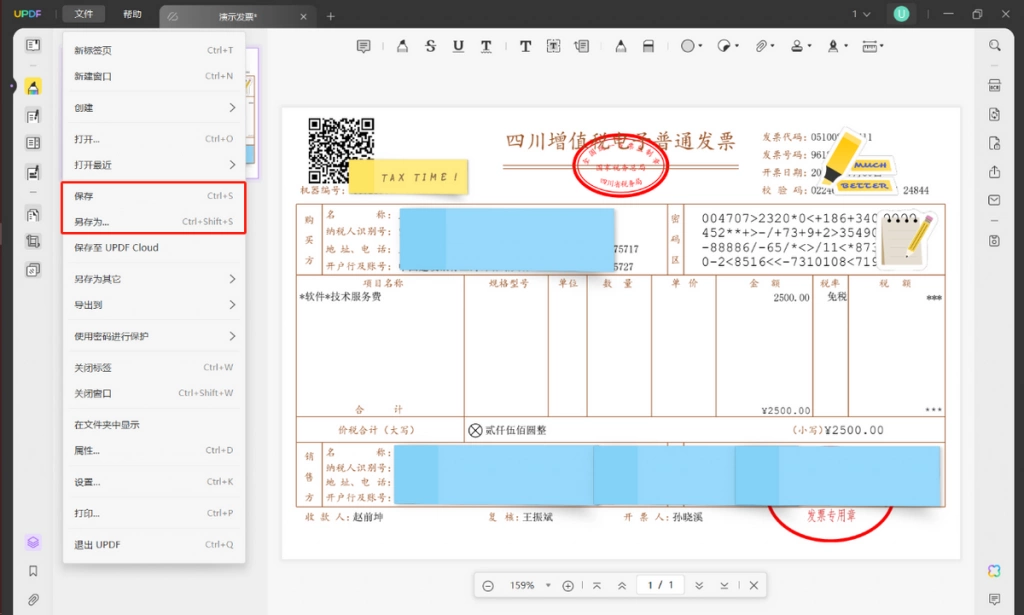Choose 关闭窗口 from the file menu

(x=154, y=394)
